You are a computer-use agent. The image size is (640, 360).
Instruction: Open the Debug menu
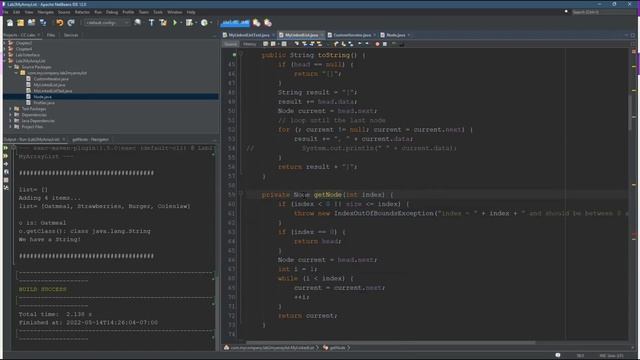click(x=112, y=12)
